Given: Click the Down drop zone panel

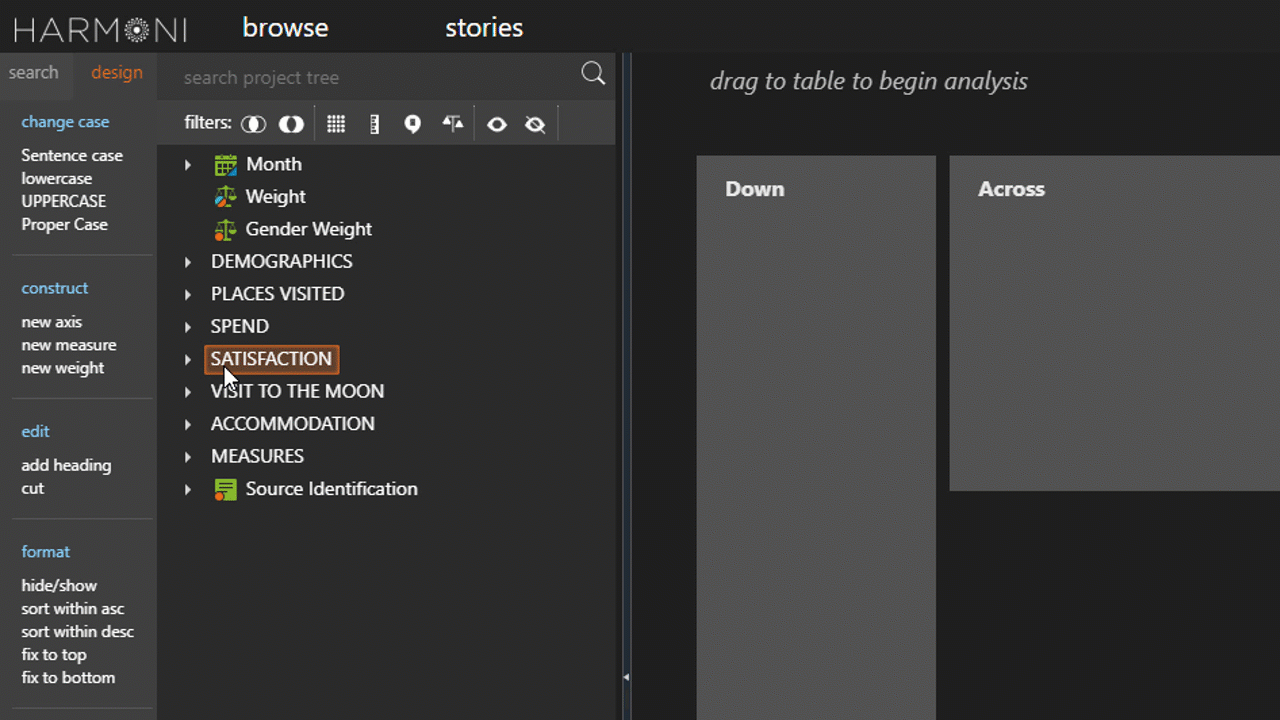Looking at the screenshot, I should click(x=816, y=437).
